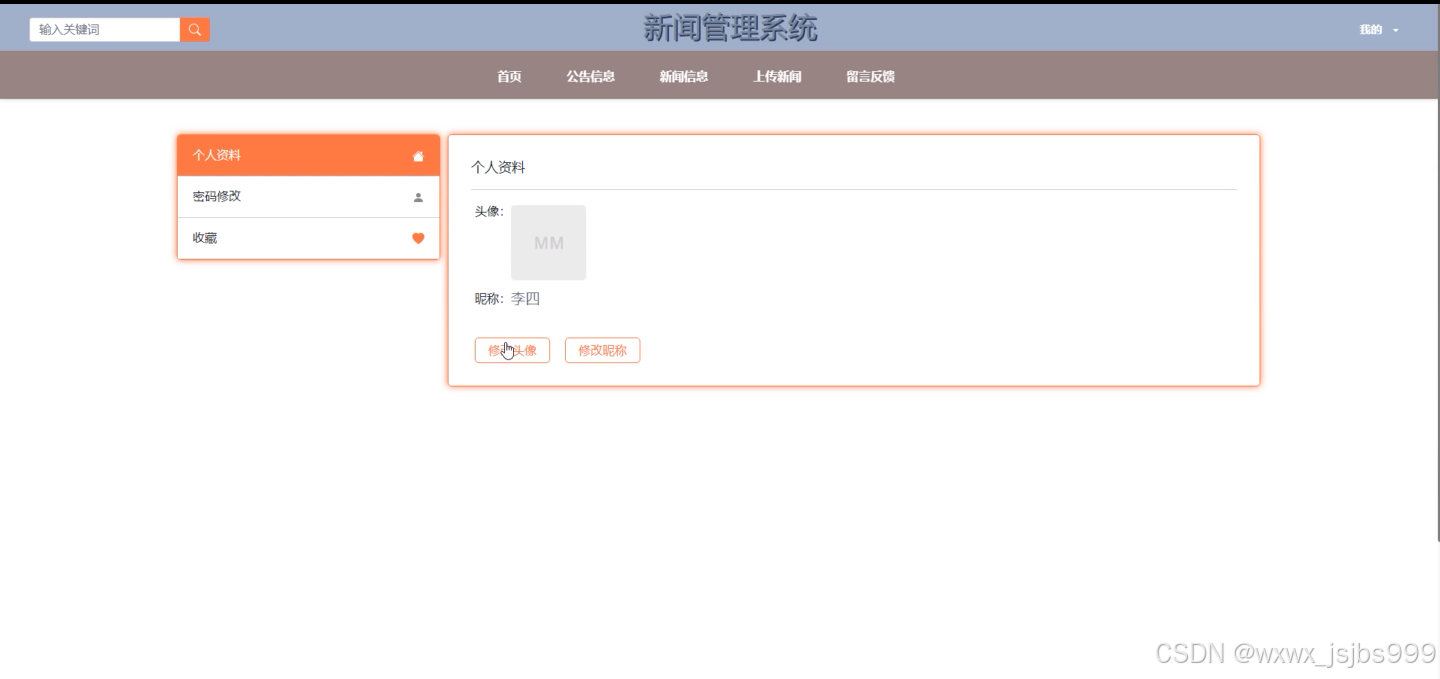Select the 个人资料 sidebar tab
This screenshot has width=1440, height=679.
click(308, 155)
